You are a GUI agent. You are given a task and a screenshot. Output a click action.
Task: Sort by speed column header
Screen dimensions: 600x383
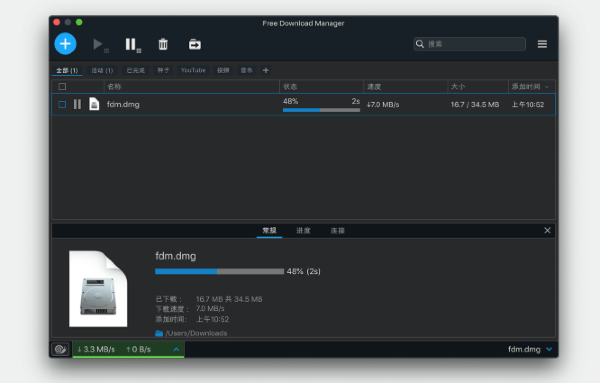tap(406, 86)
